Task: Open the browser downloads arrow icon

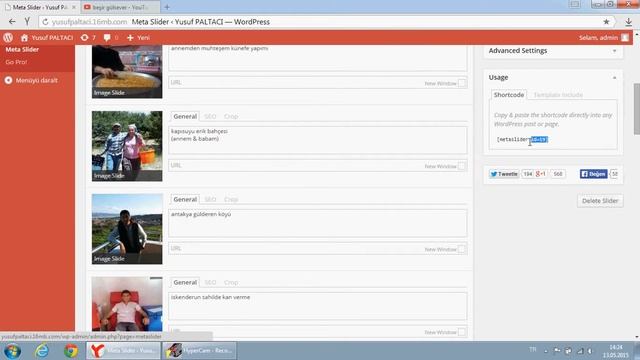Action: tap(629, 22)
